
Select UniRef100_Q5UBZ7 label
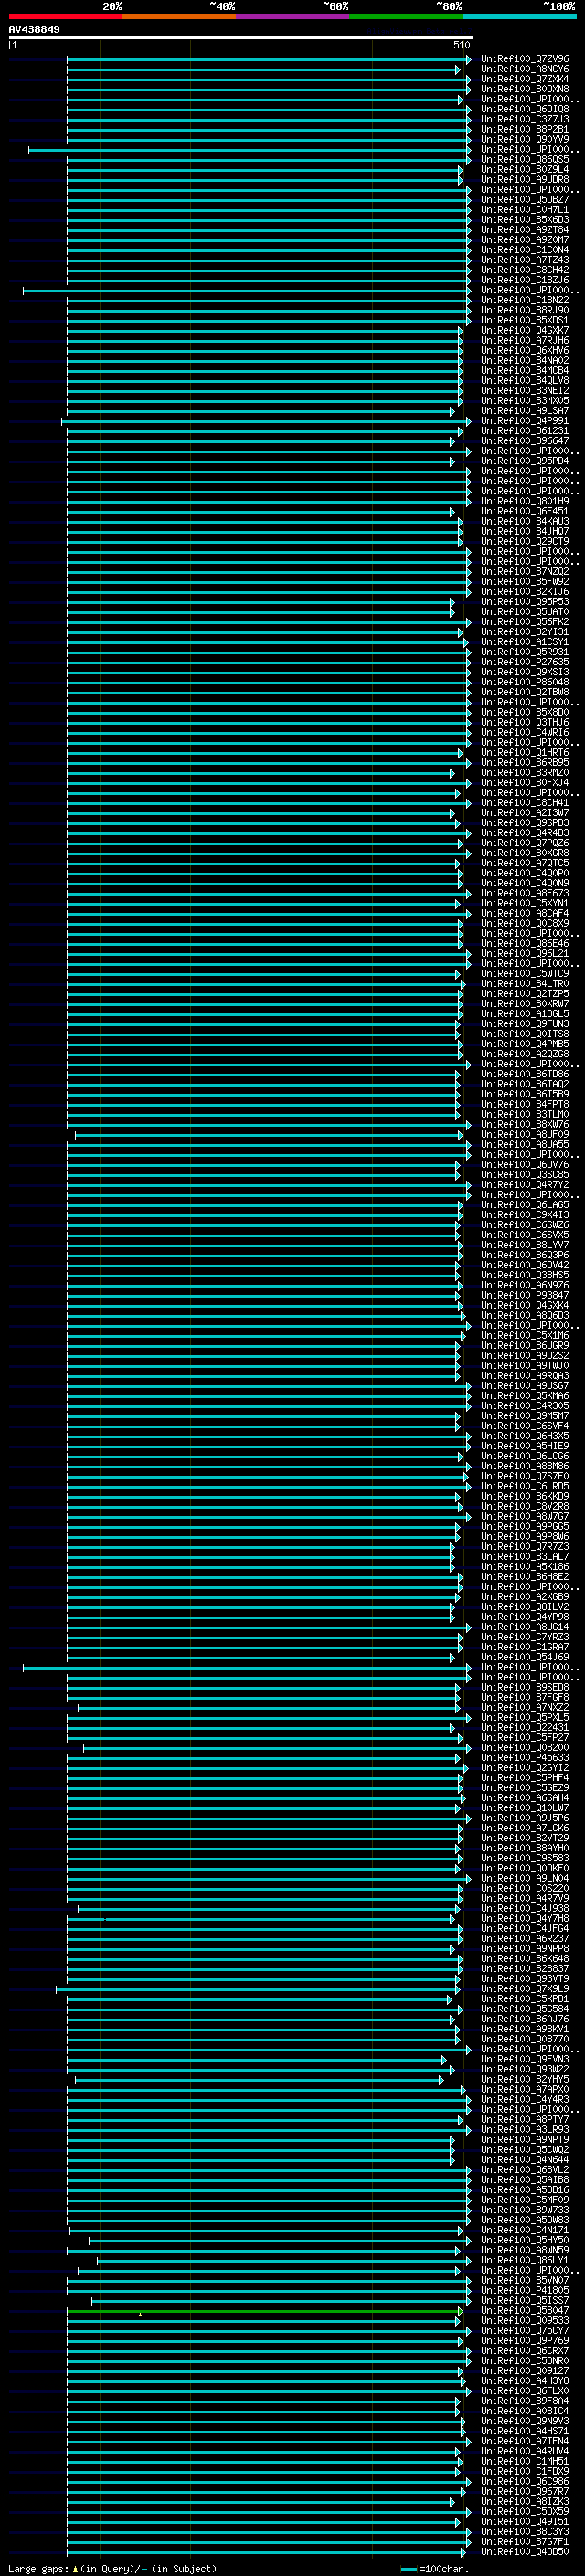click(x=525, y=200)
